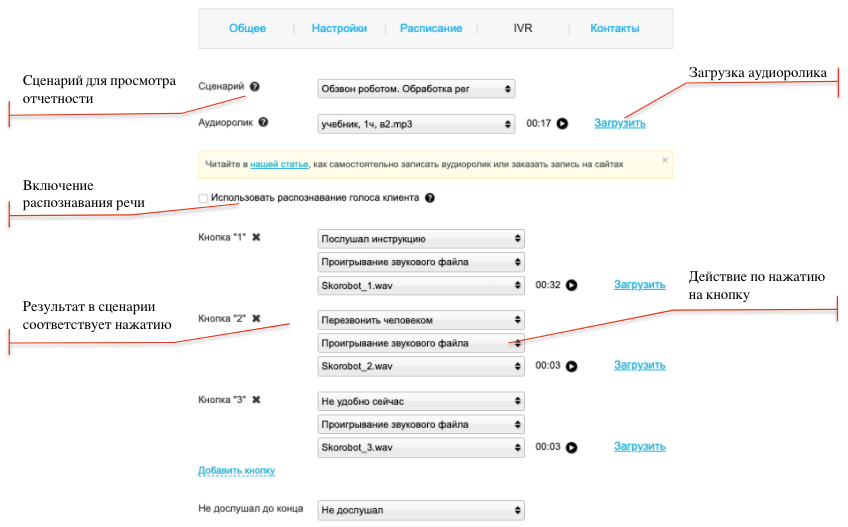Play the Skorobot_3.wav audio file

pyautogui.click(x=572, y=447)
